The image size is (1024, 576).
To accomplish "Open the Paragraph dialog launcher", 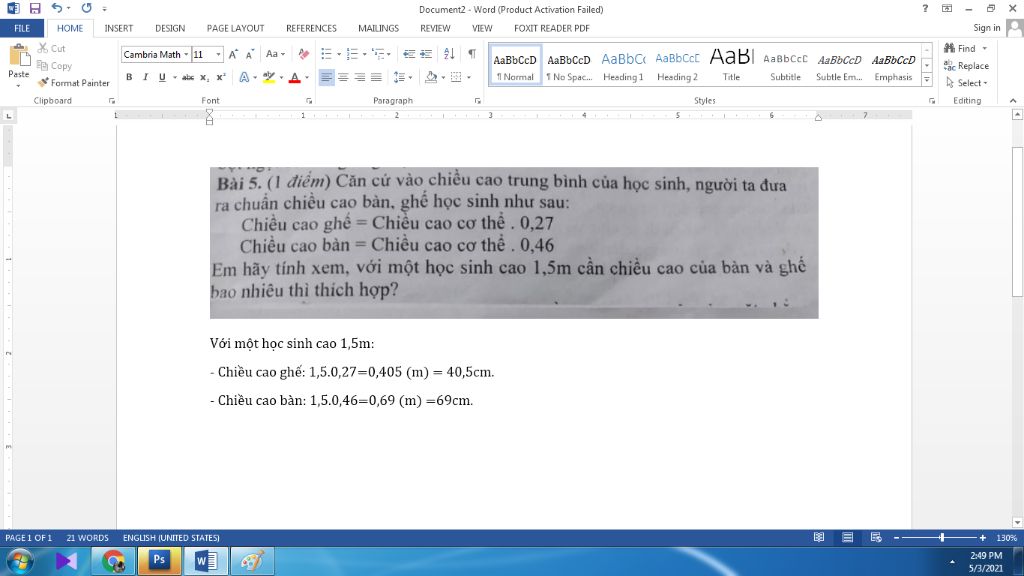I will 477,101.
